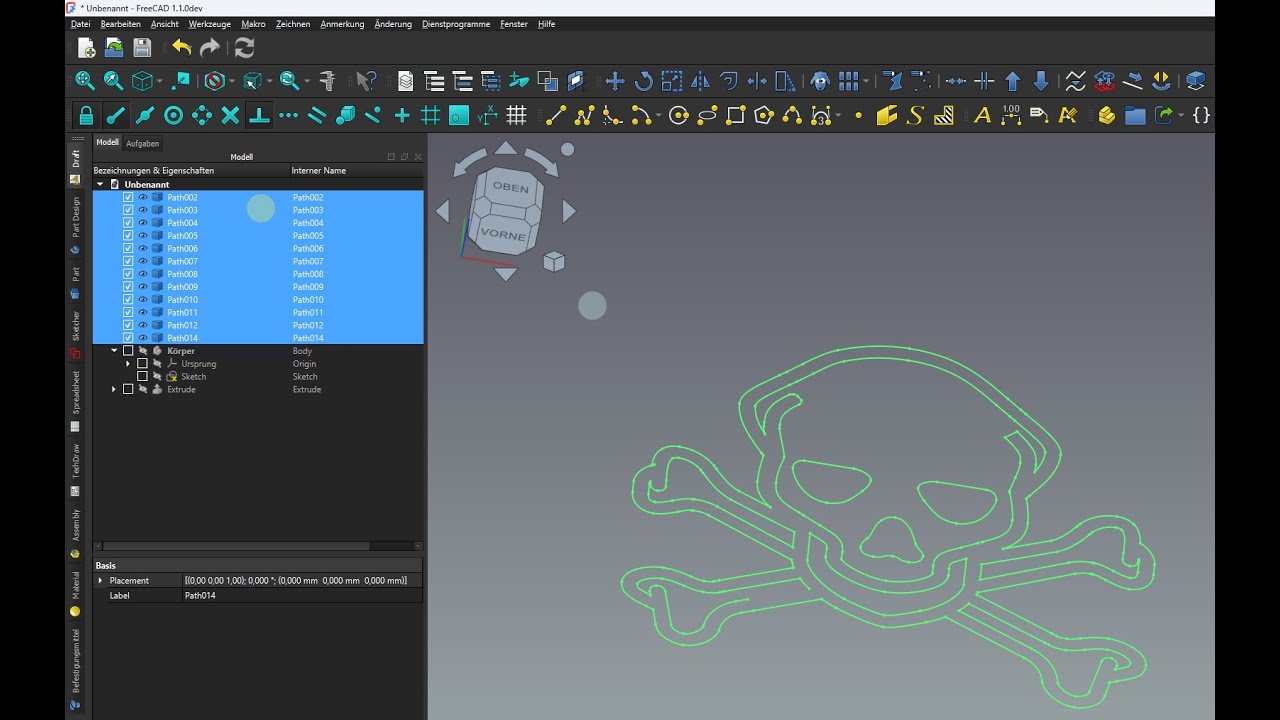Click the Redo arrow icon
The height and width of the screenshot is (720, 1280).
point(209,48)
